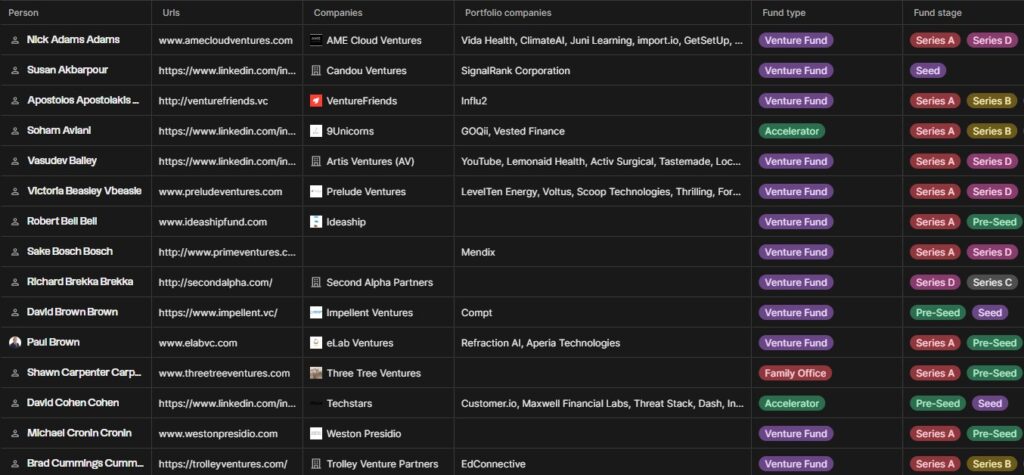Open the www.ideashipfund.com link

[x=212, y=221]
